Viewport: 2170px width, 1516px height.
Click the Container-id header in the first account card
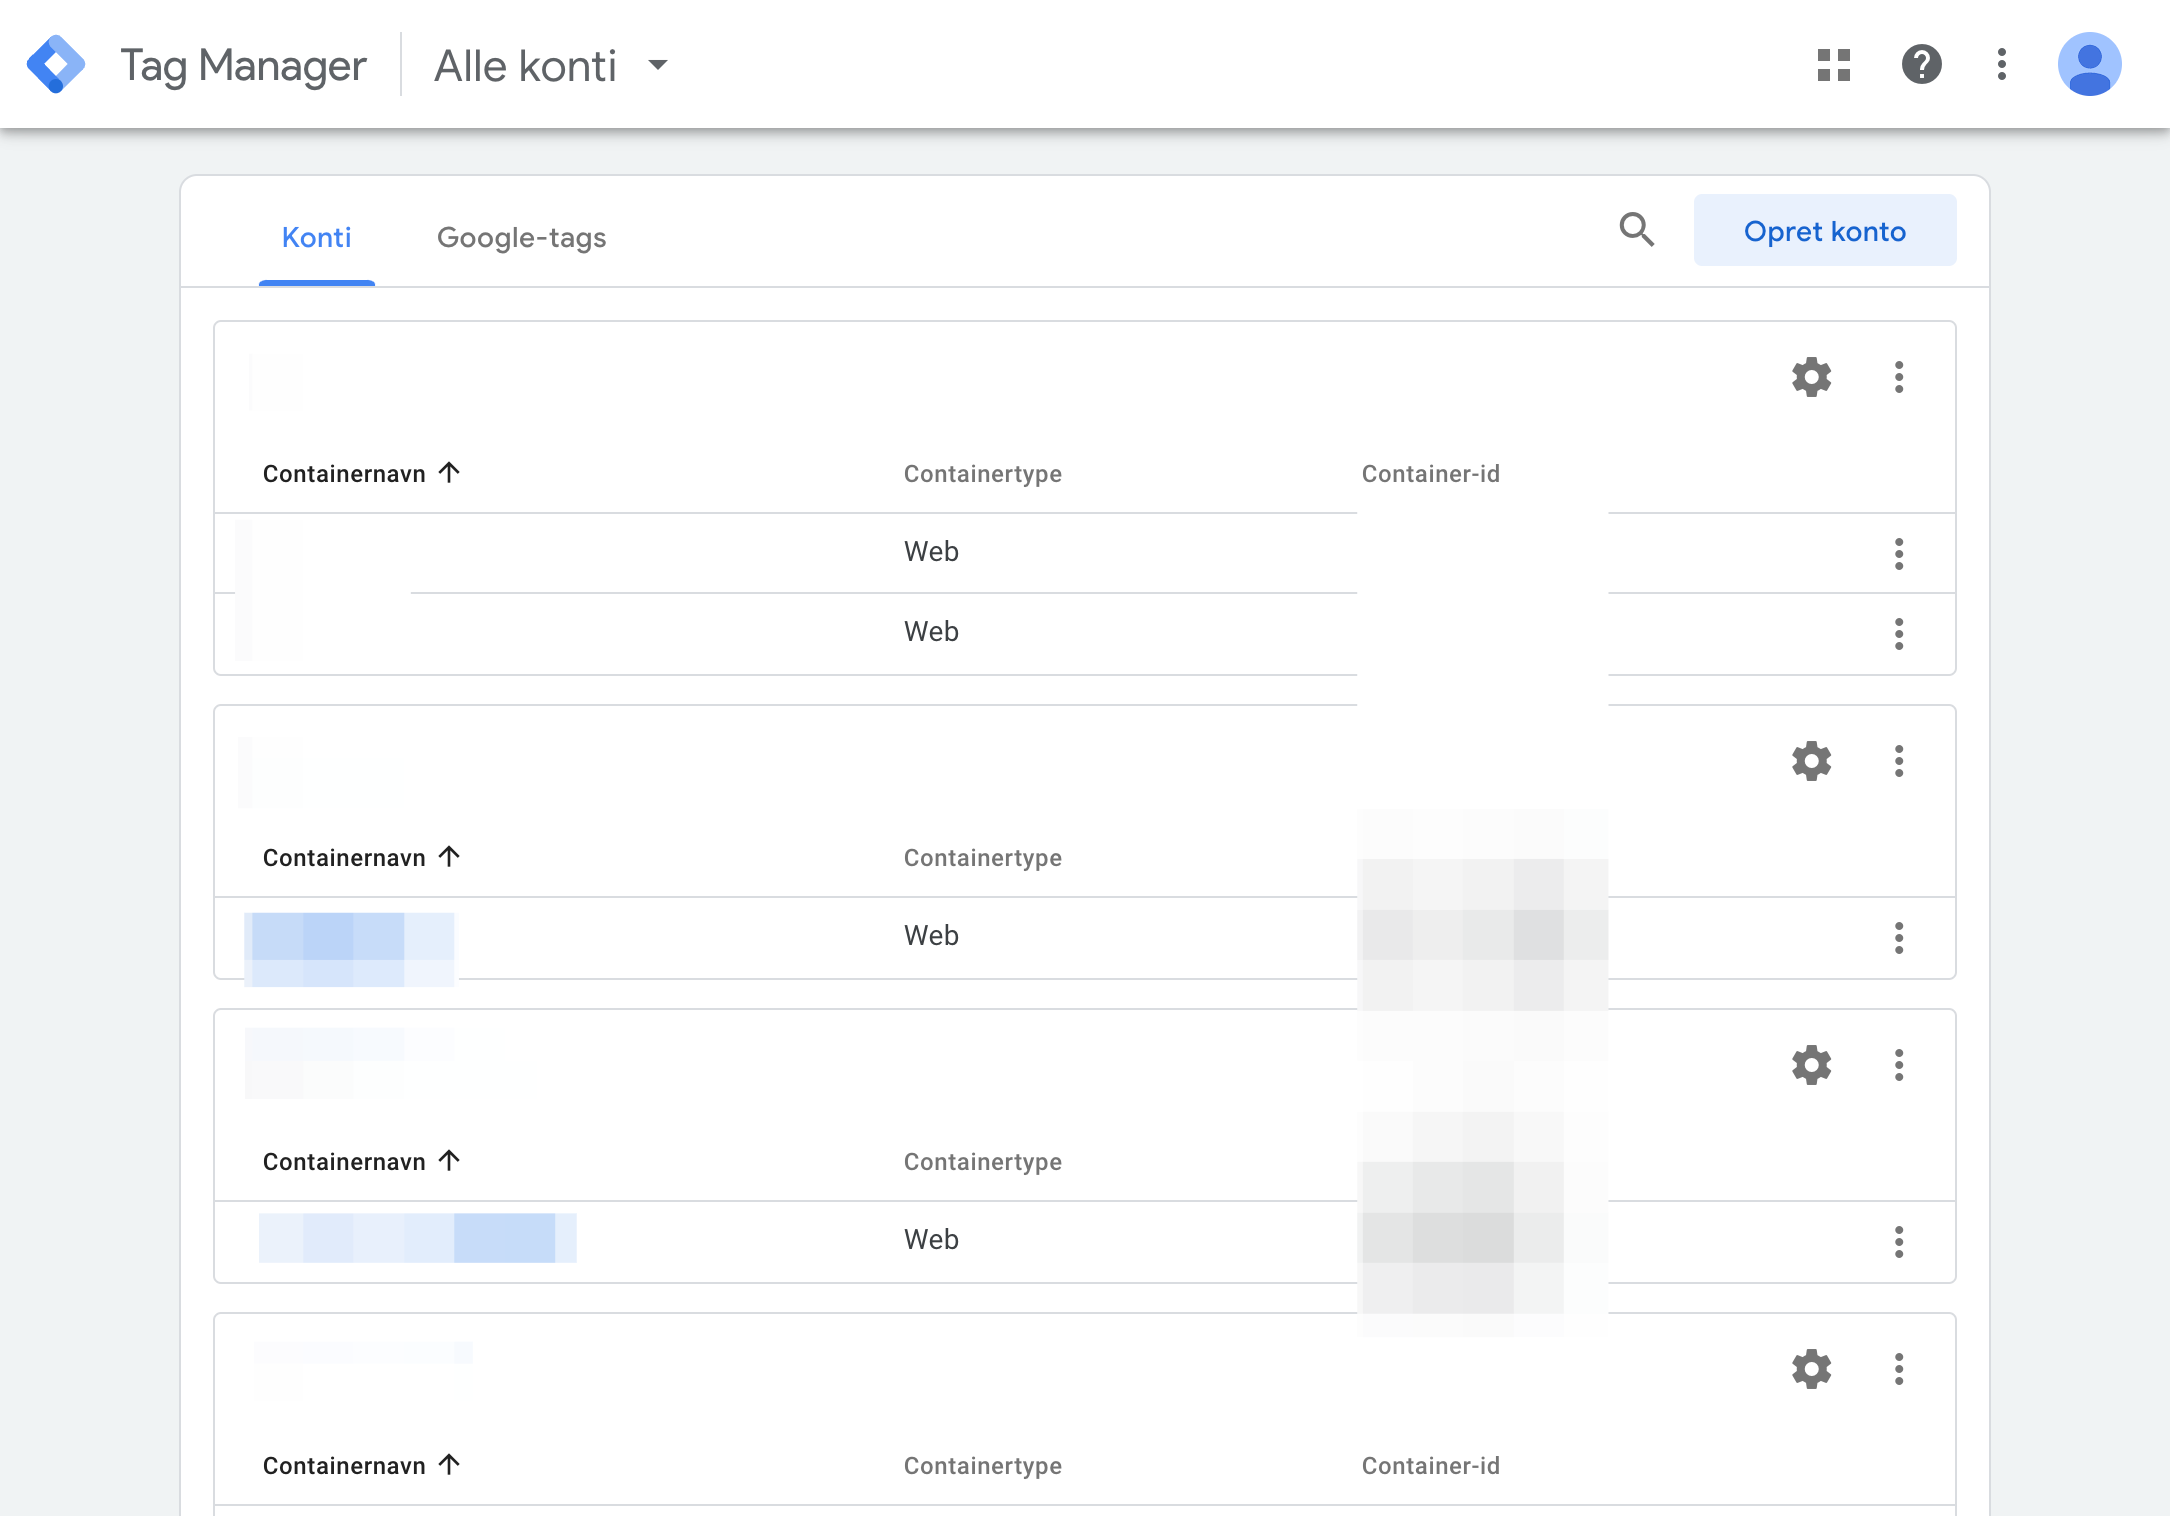point(1430,474)
